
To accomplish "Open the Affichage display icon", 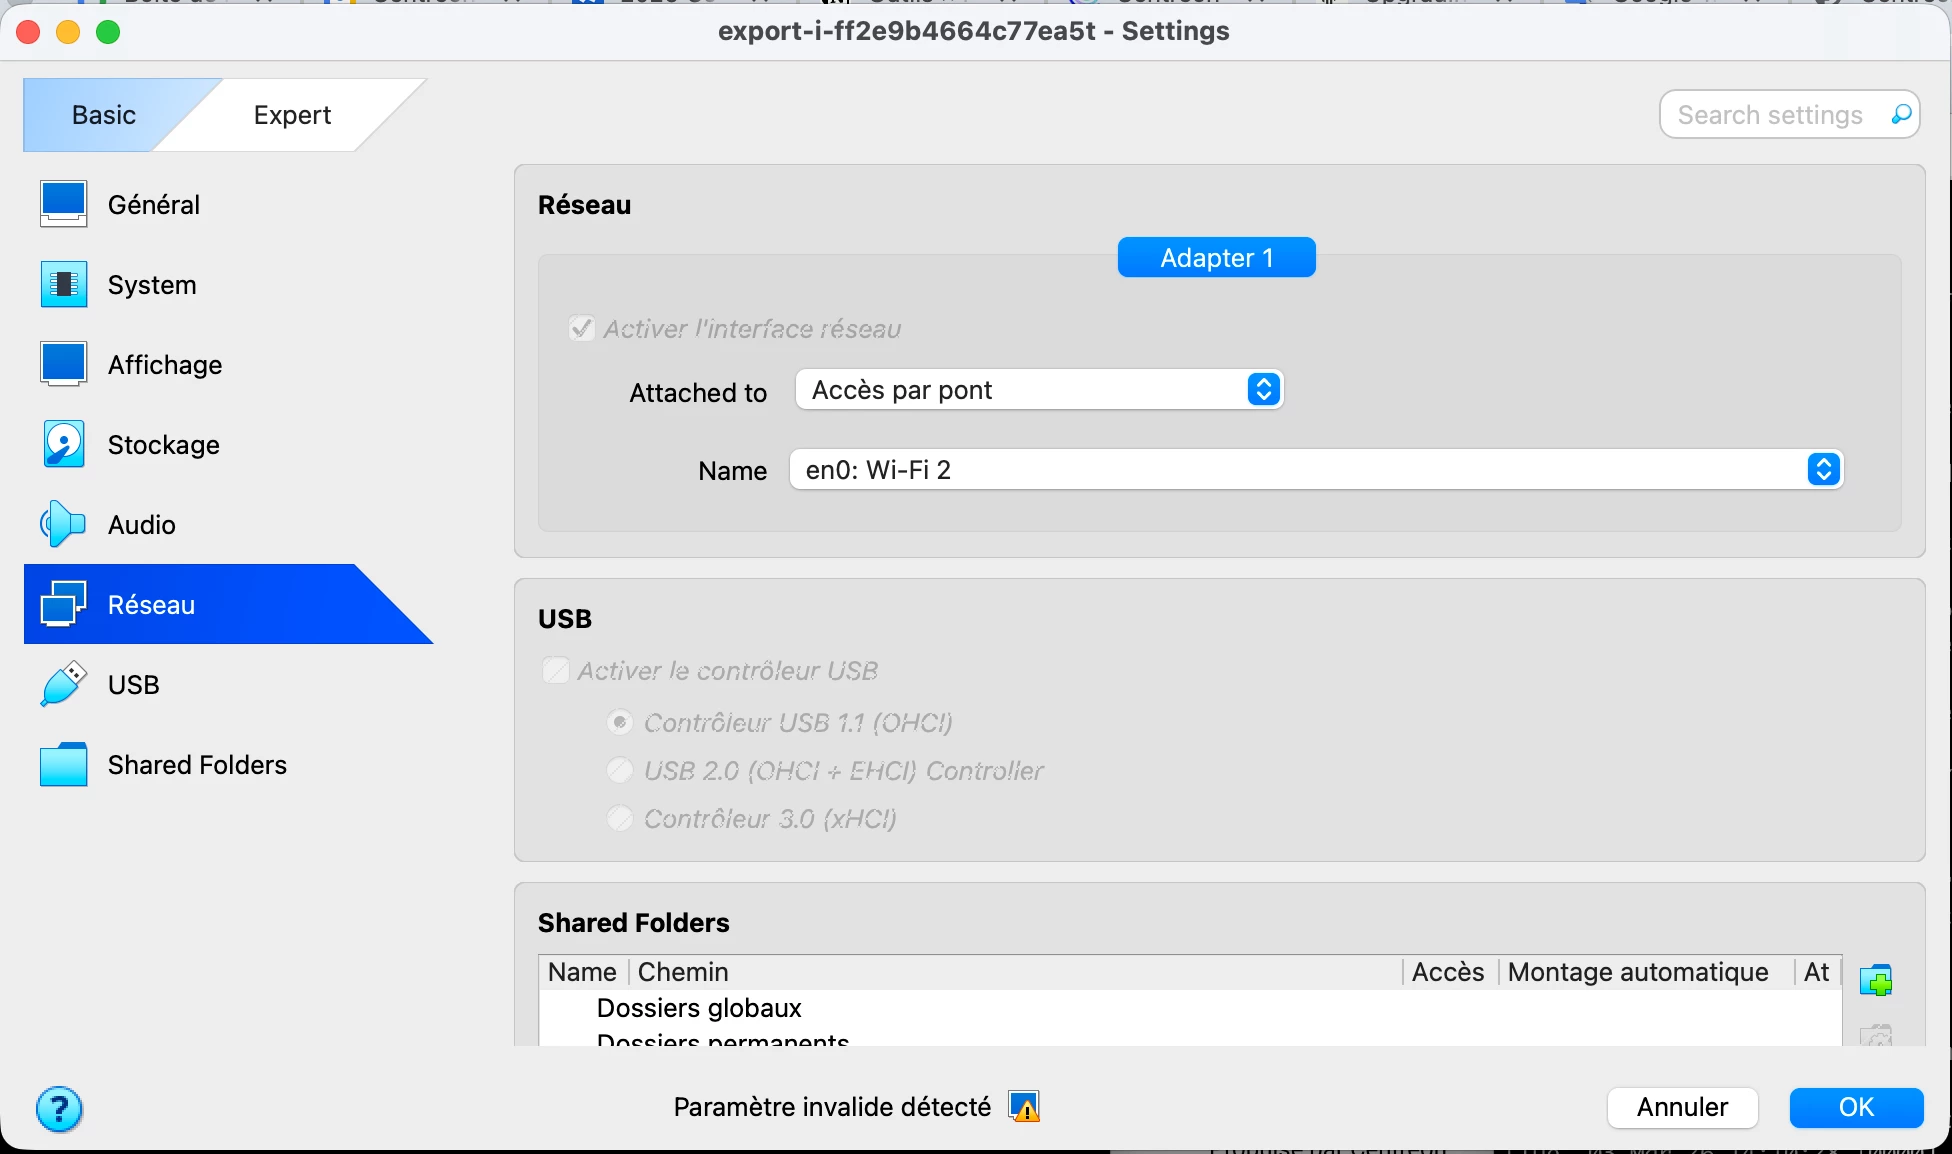I will pyautogui.click(x=63, y=364).
